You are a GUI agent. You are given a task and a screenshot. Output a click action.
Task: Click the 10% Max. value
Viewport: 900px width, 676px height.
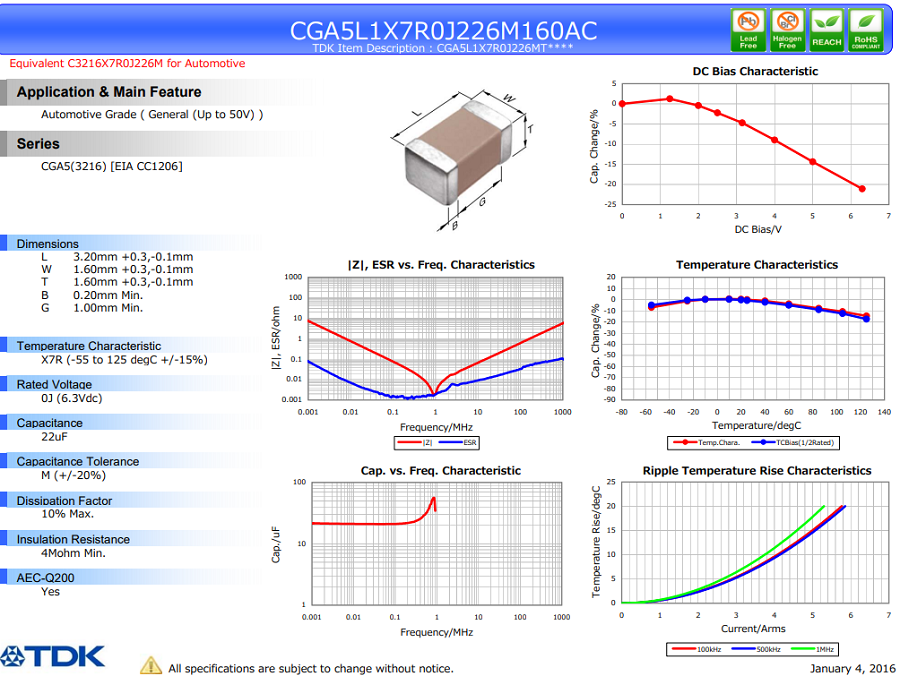67,514
